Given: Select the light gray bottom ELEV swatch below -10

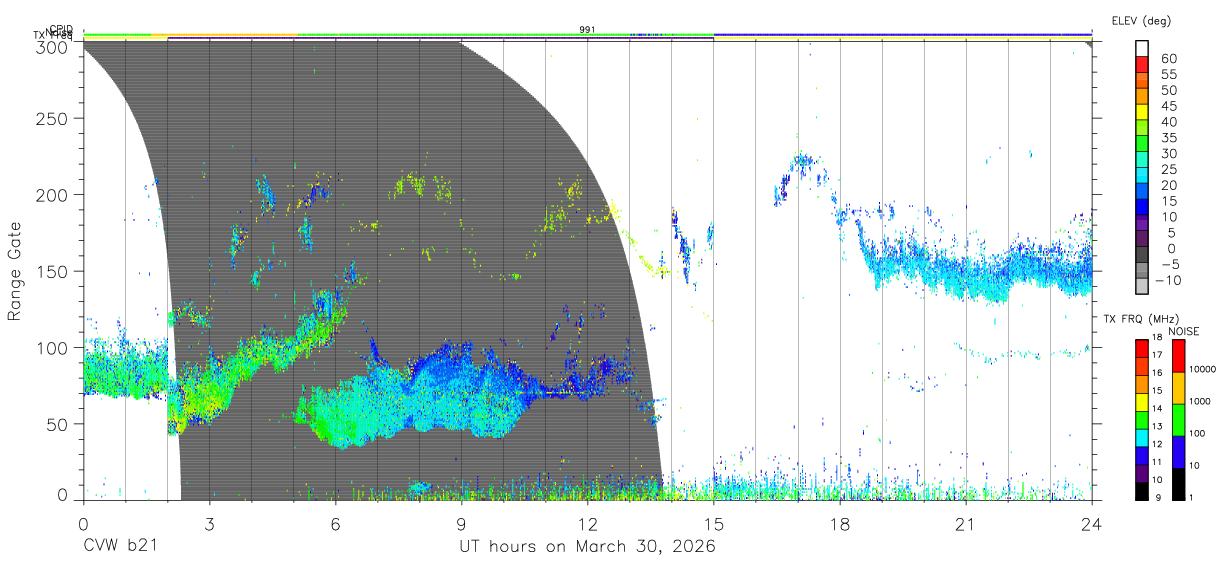Looking at the screenshot, I should point(1142,286).
